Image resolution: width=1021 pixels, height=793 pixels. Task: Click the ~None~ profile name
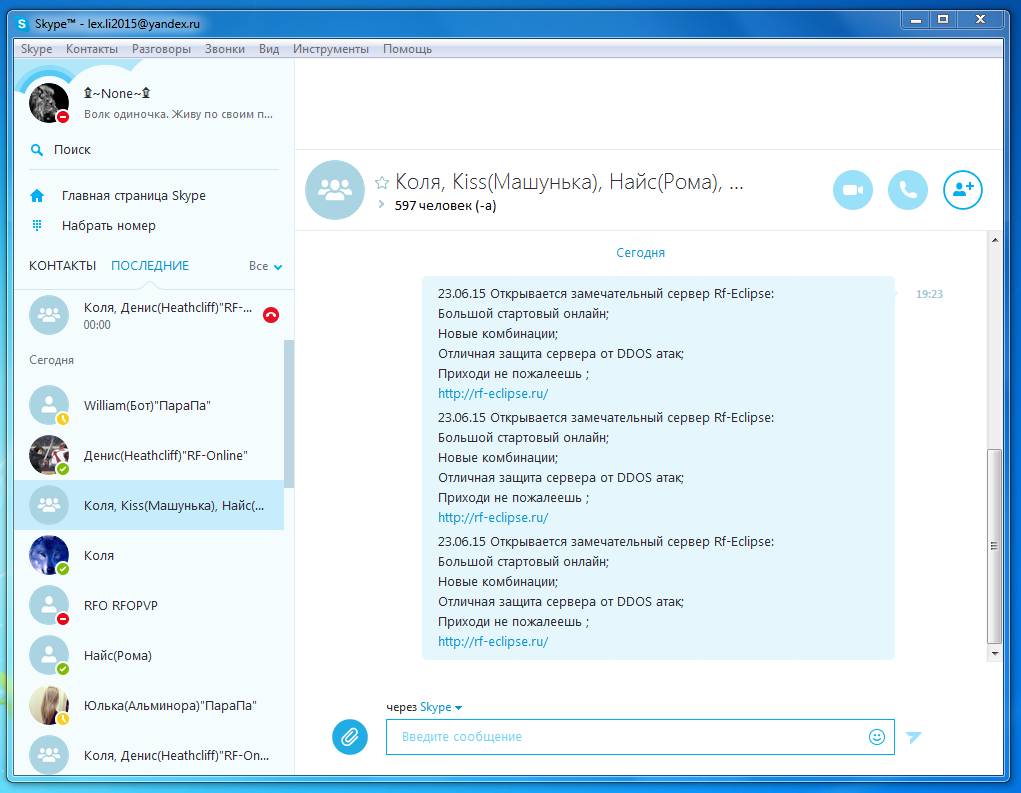pyautogui.click(x=117, y=94)
